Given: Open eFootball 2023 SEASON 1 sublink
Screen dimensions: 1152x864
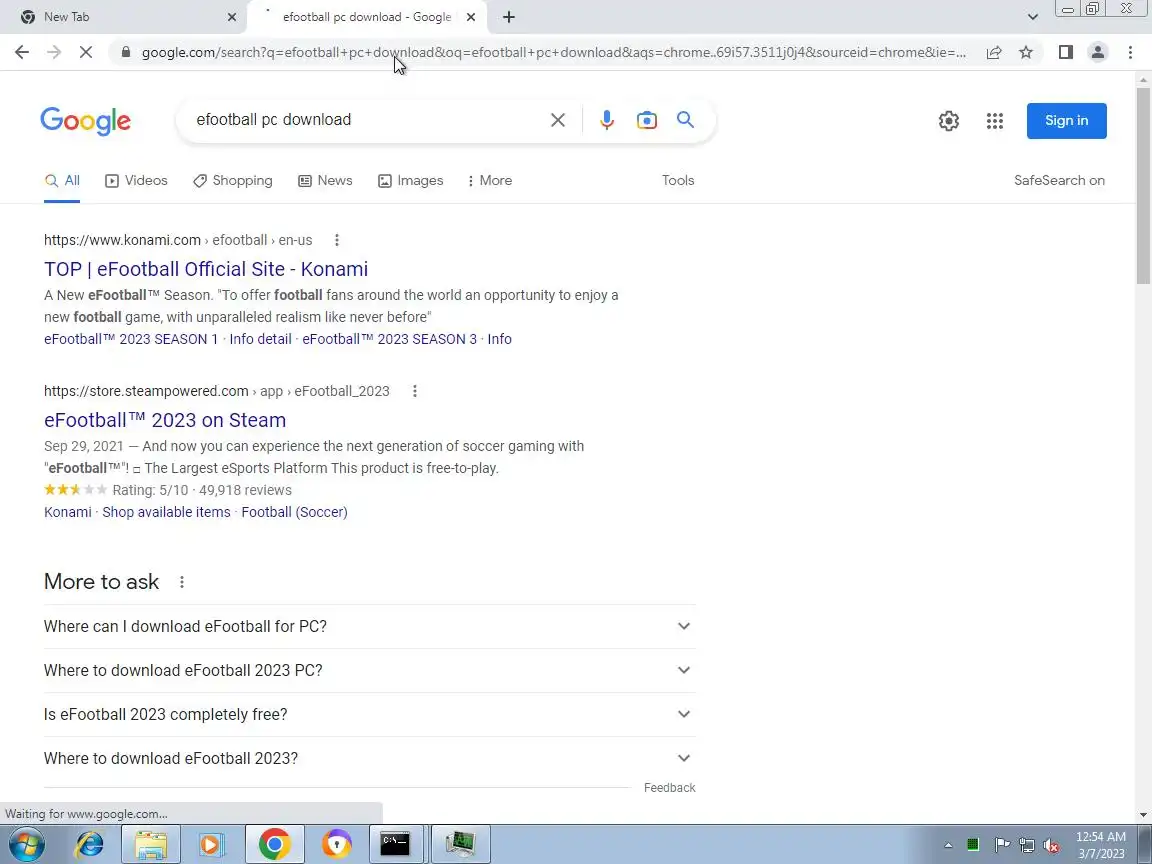Looking at the screenshot, I should point(131,339).
